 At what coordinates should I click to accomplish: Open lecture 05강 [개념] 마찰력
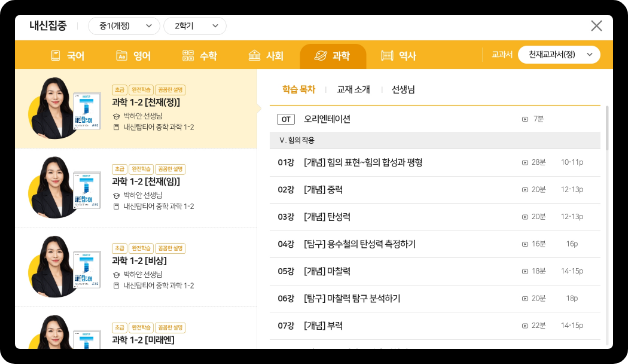click(435, 271)
